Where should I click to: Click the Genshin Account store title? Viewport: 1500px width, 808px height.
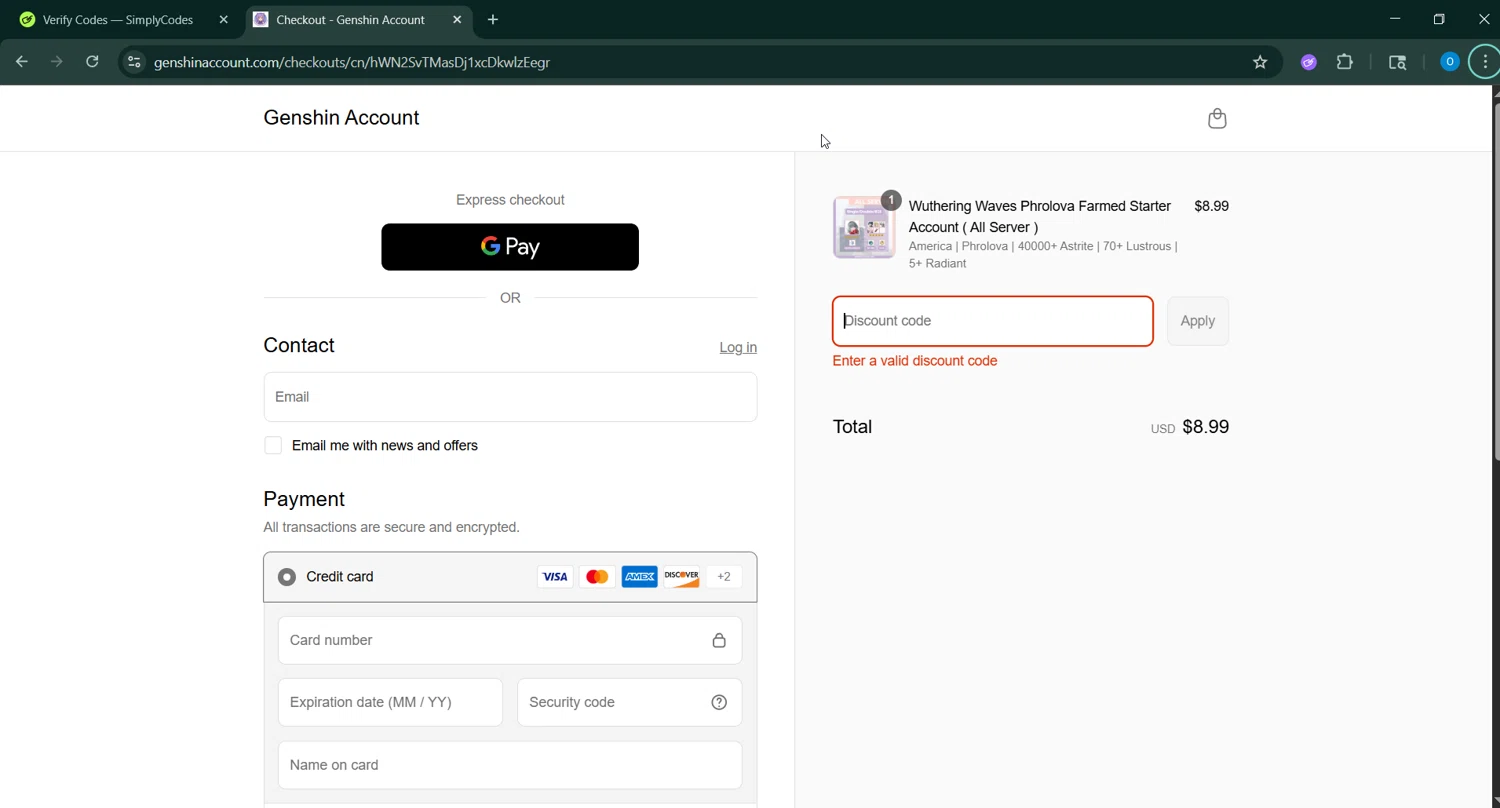coord(341,118)
